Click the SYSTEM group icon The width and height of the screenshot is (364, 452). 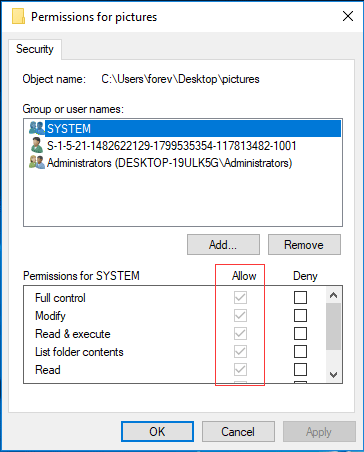36,128
